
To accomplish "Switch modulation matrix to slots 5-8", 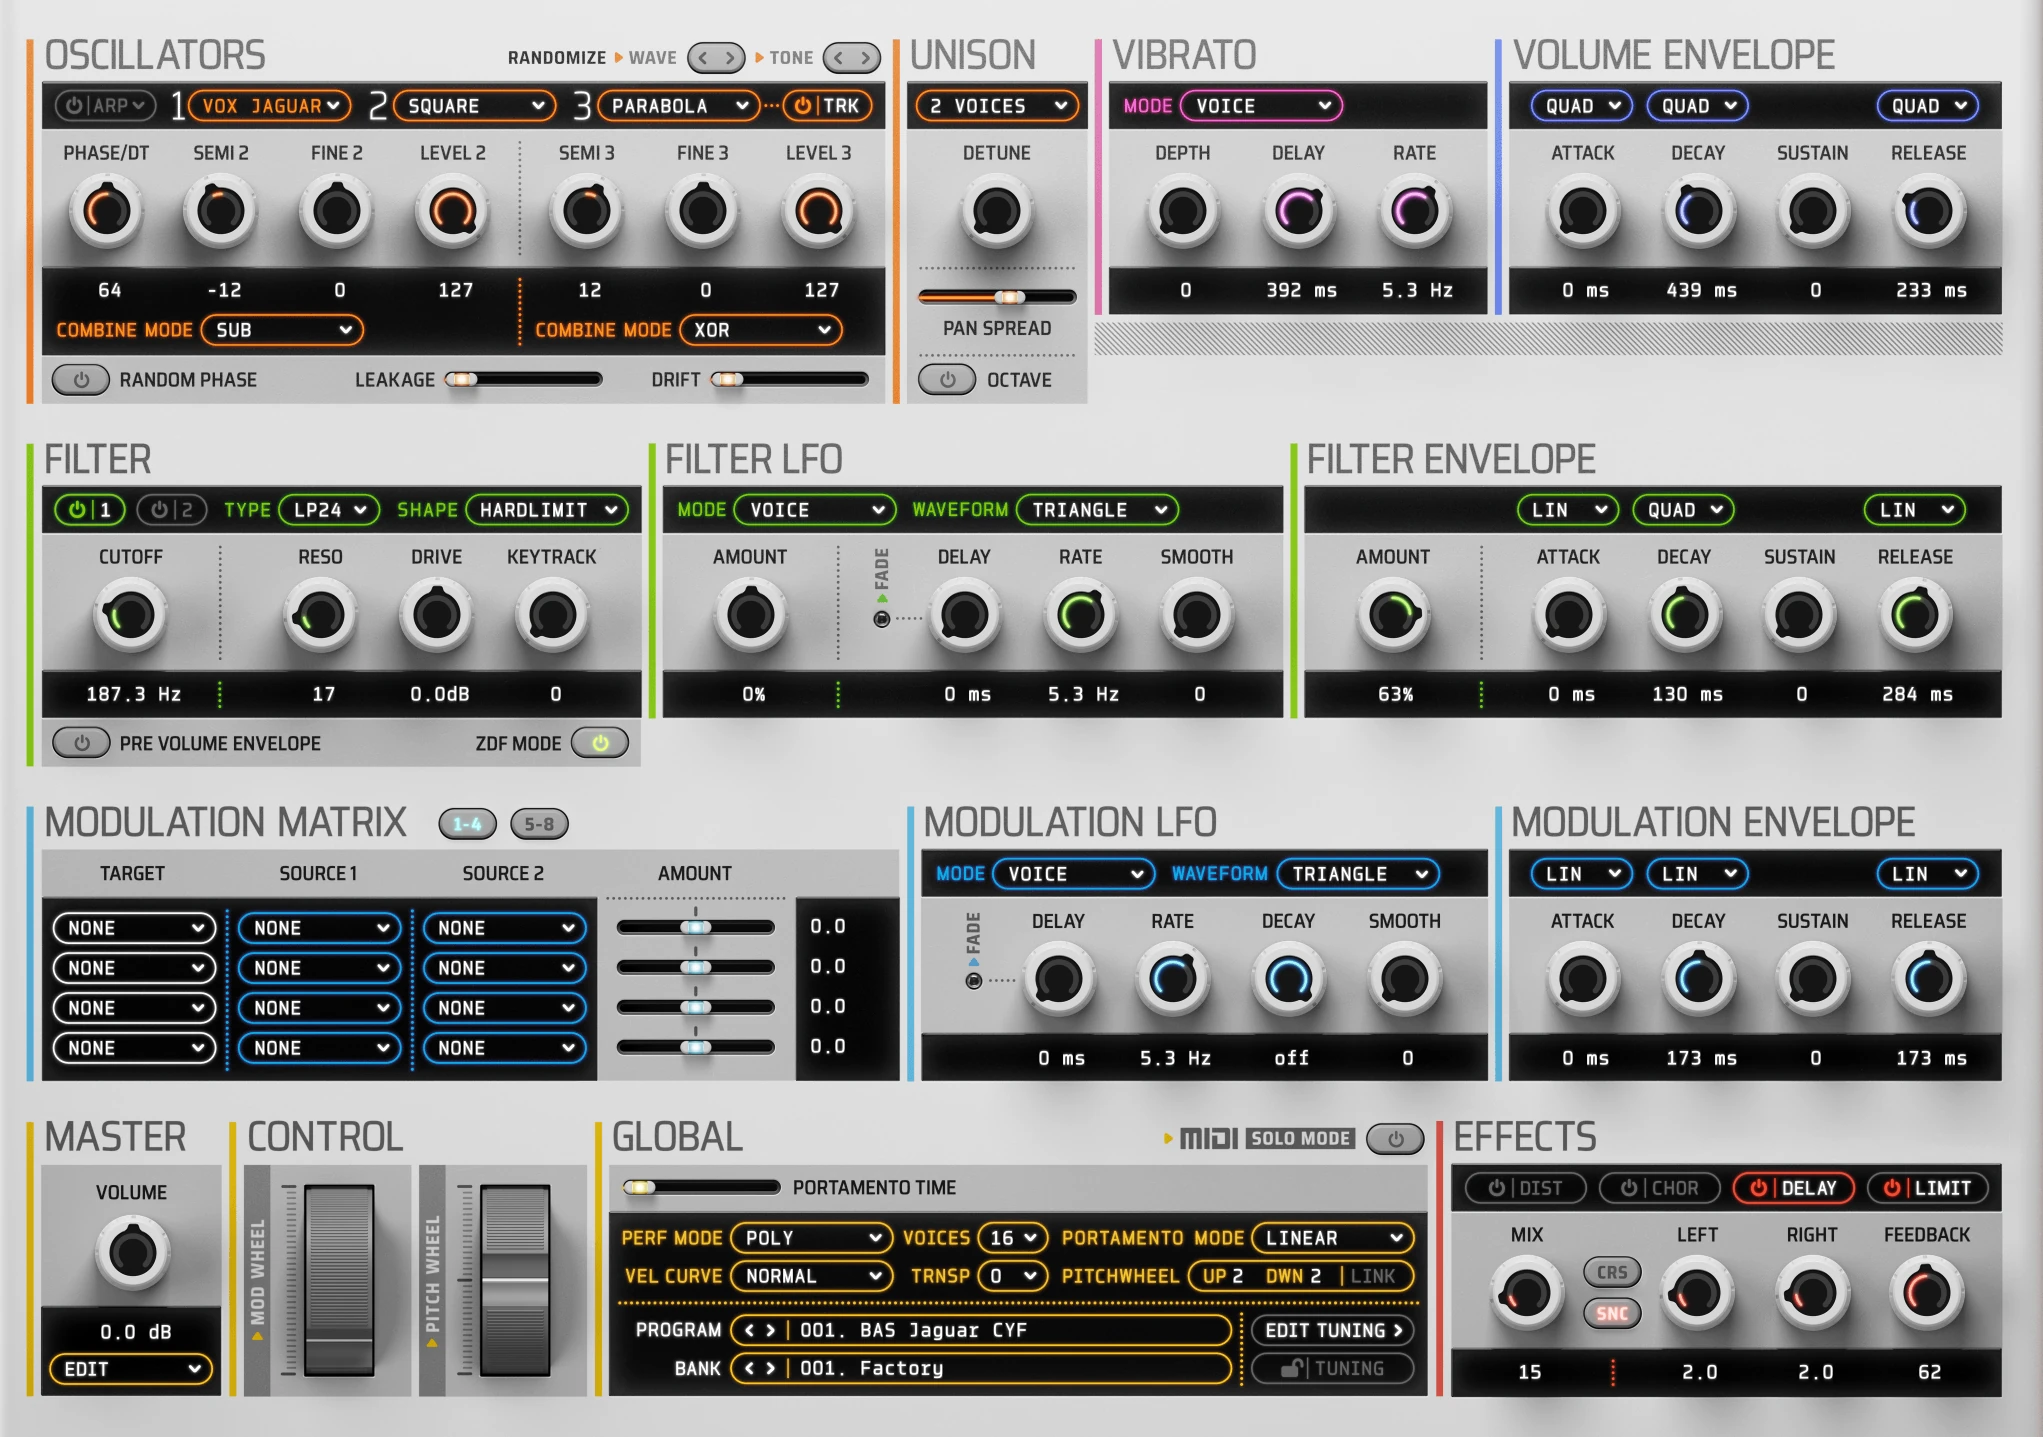I will pyautogui.click(x=539, y=824).
